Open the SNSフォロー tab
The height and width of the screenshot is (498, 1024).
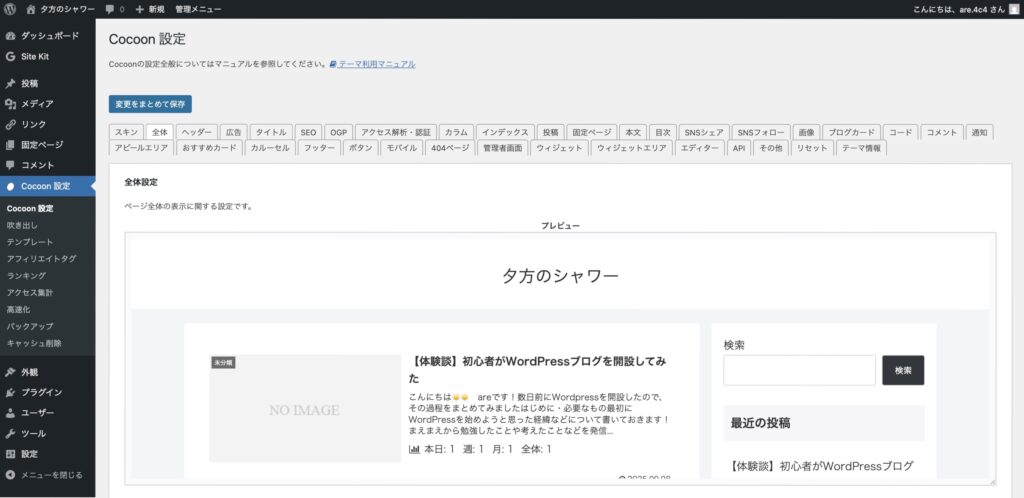761,132
